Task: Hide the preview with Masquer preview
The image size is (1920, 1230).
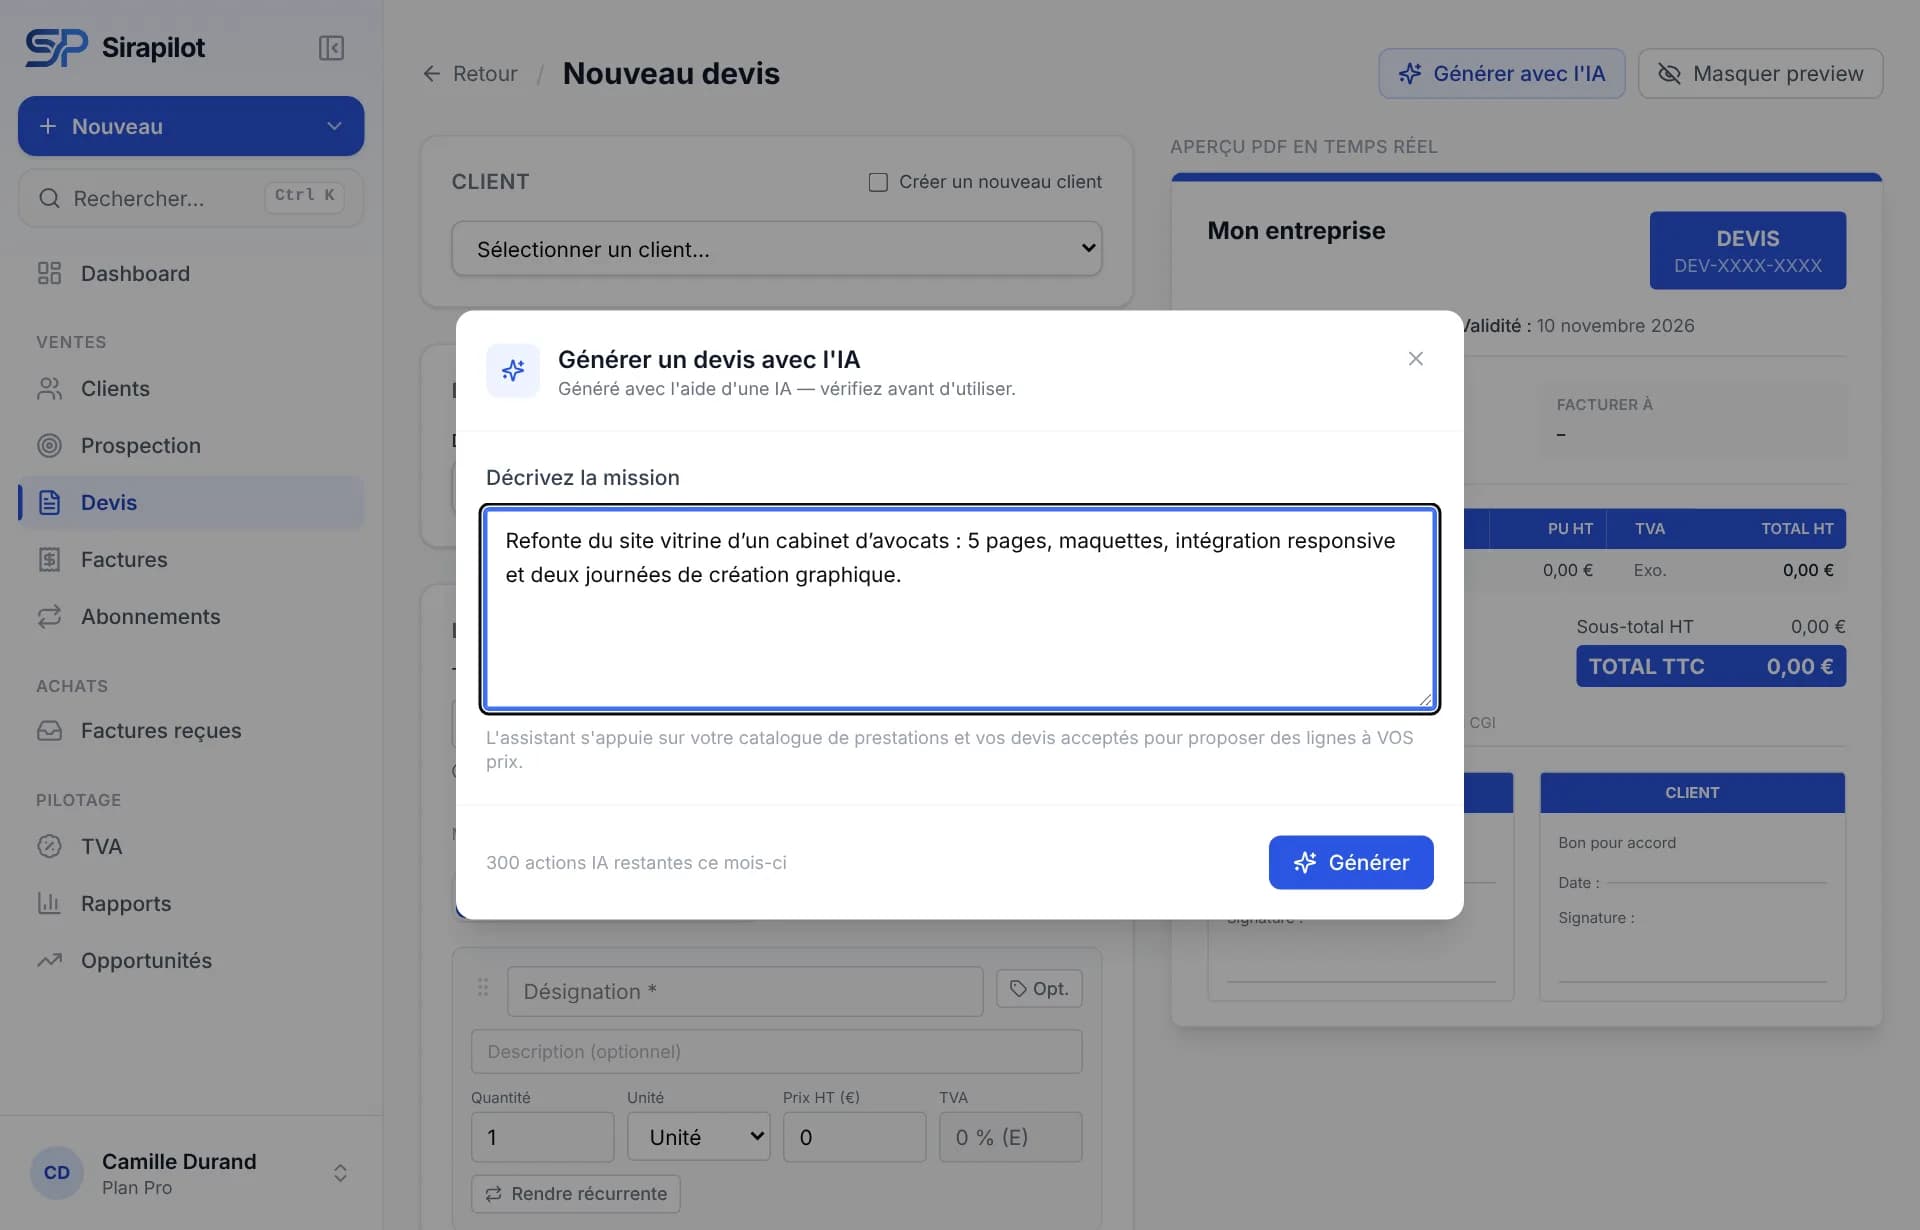Action: [x=1760, y=74]
